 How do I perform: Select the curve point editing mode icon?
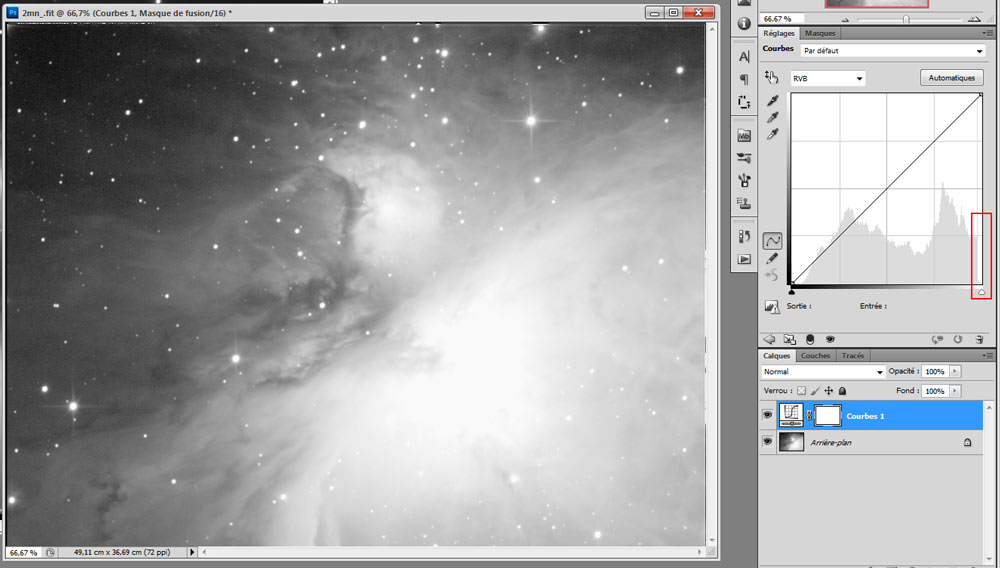772,241
